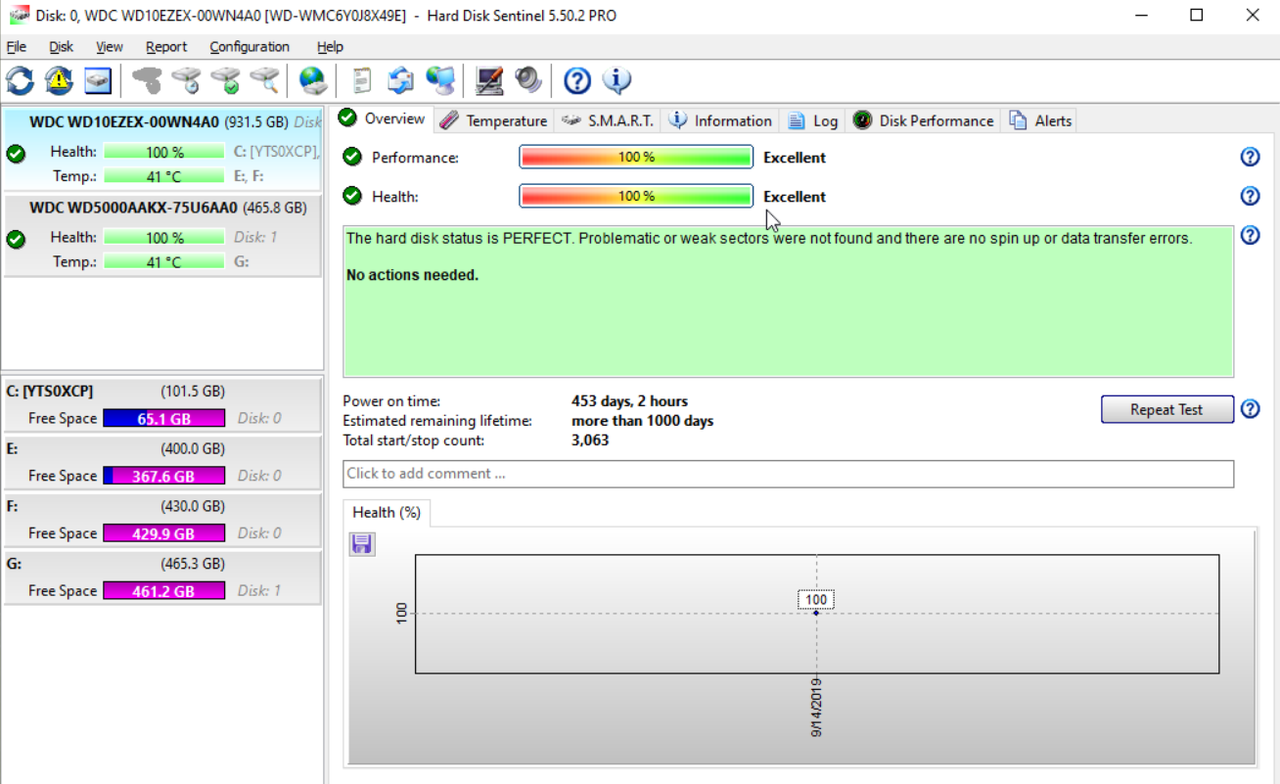Open the Configuration menu
This screenshot has height=784, width=1280.
(249, 47)
